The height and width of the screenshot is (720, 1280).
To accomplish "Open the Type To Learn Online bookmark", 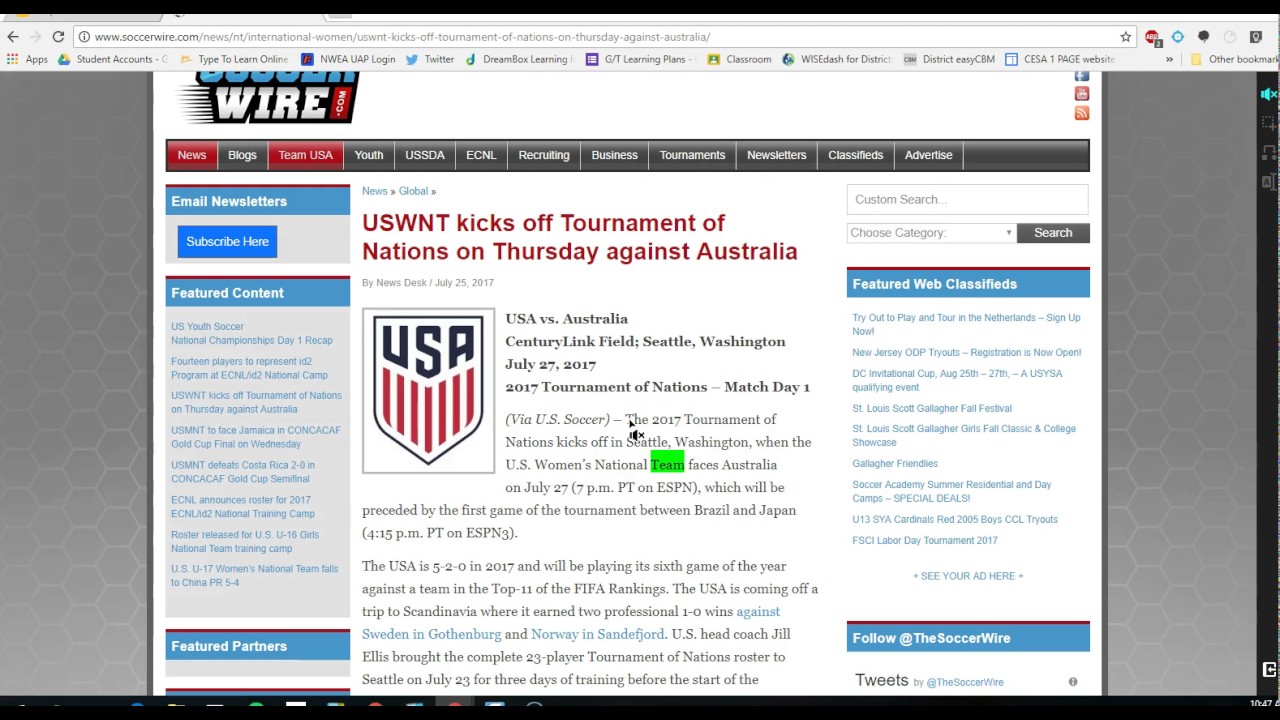I will coord(234,59).
